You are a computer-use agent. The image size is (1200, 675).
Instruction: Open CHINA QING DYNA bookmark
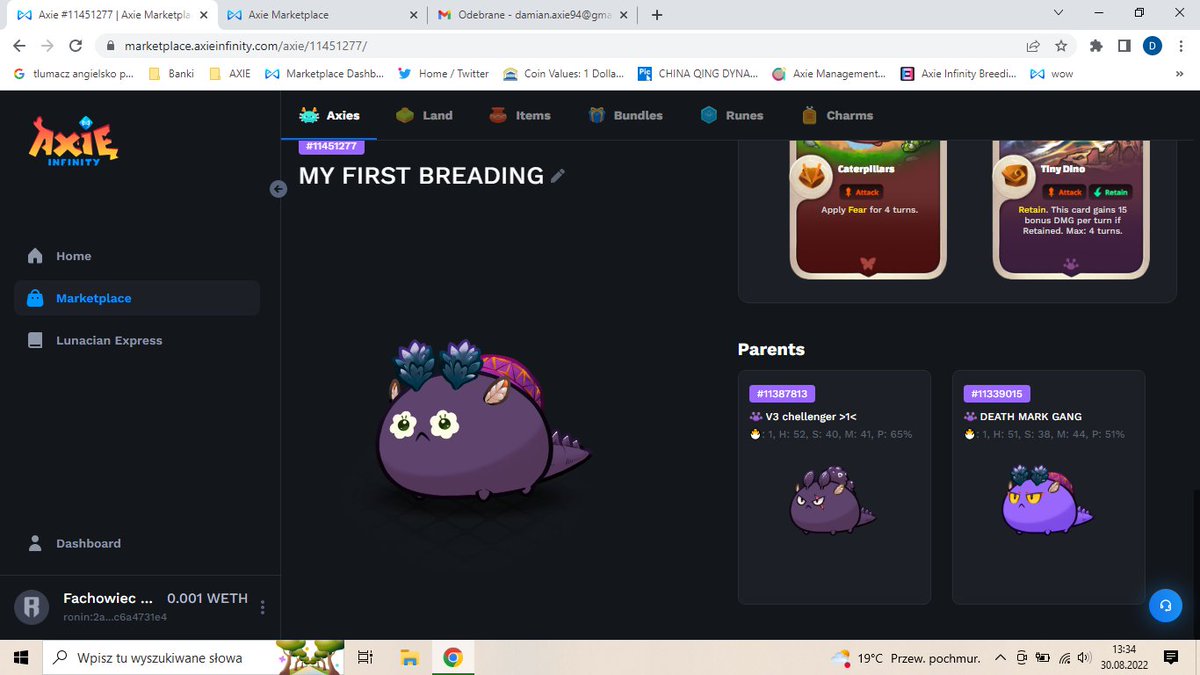coord(699,74)
